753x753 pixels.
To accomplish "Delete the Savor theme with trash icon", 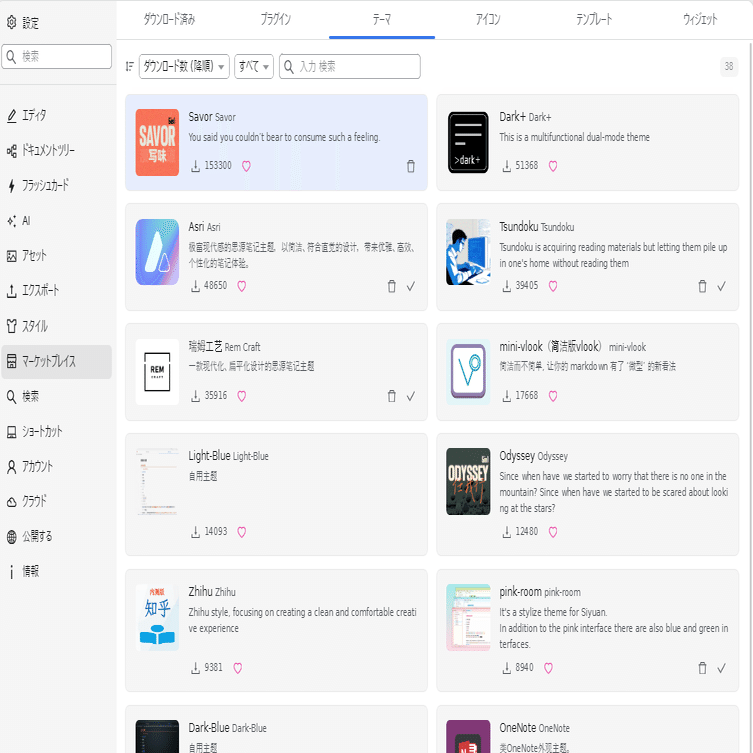I will (411, 166).
